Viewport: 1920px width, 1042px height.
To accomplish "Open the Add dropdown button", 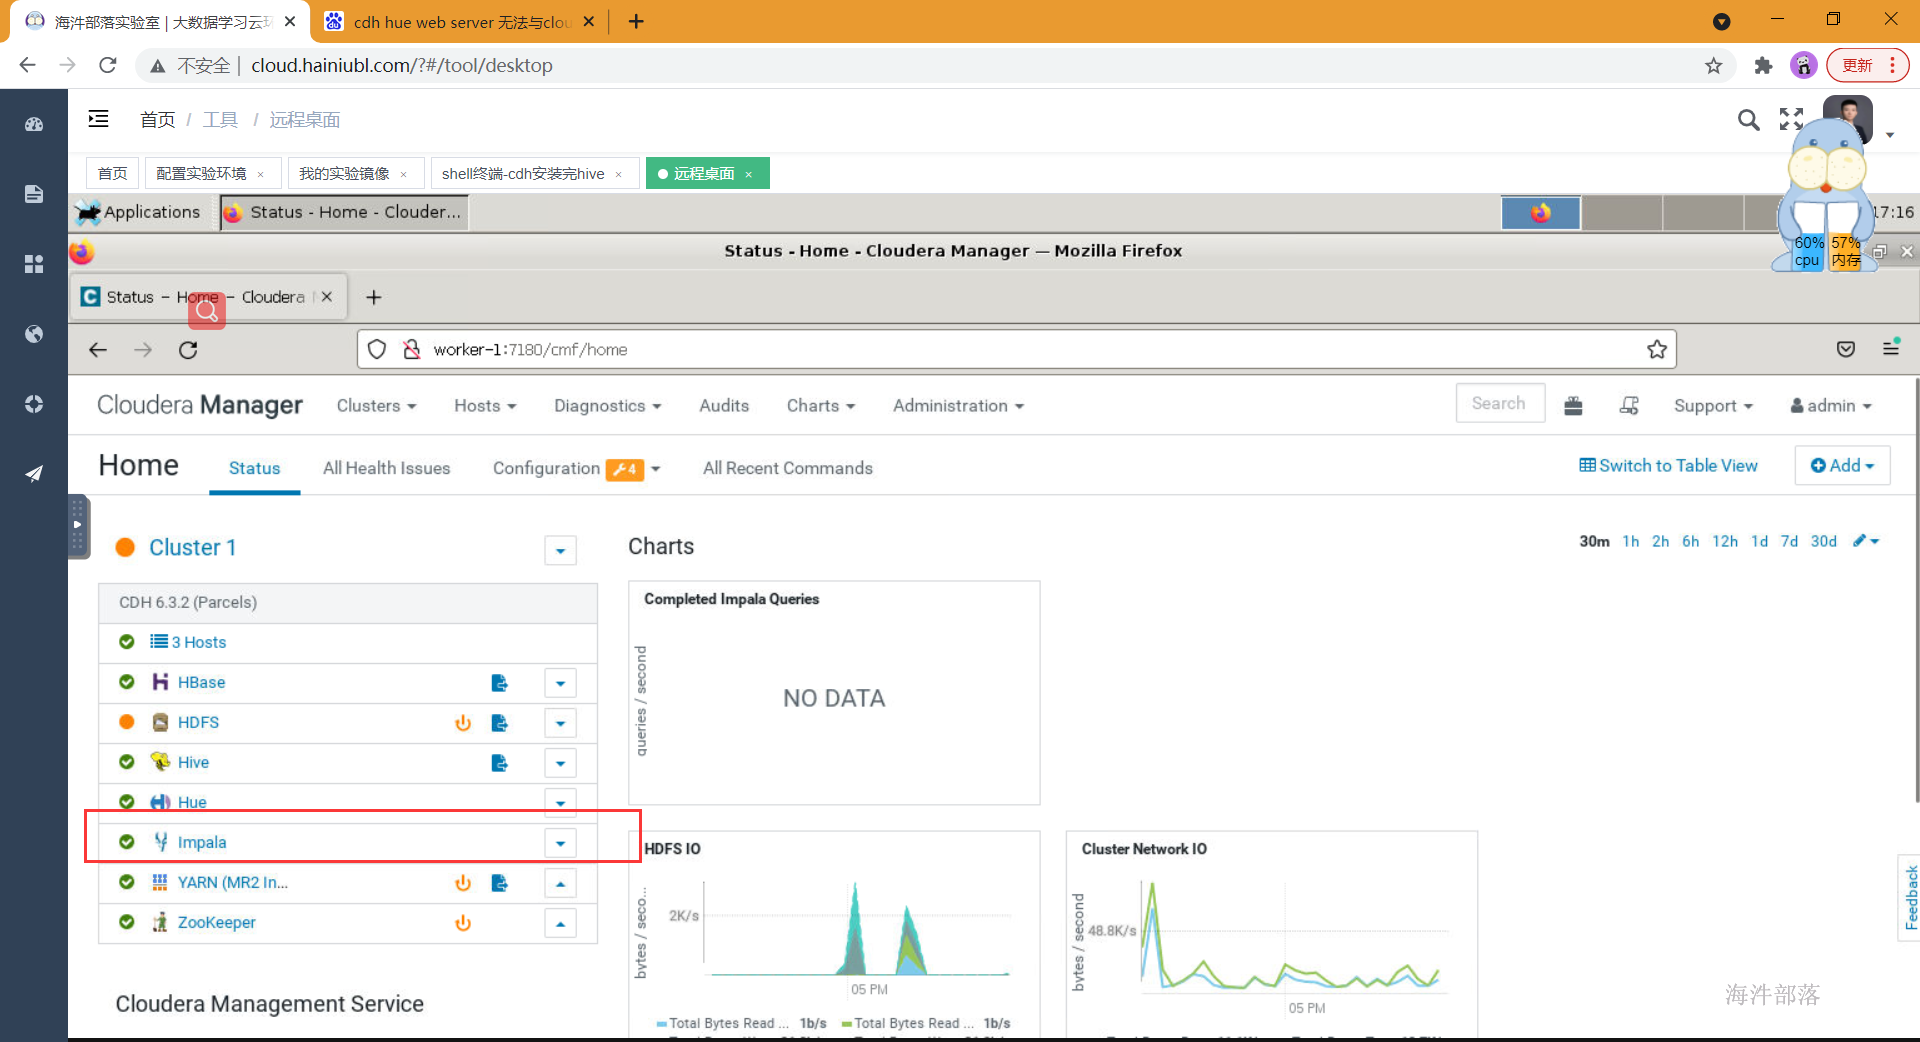I will pyautogui.click(x=1842, y=466).
